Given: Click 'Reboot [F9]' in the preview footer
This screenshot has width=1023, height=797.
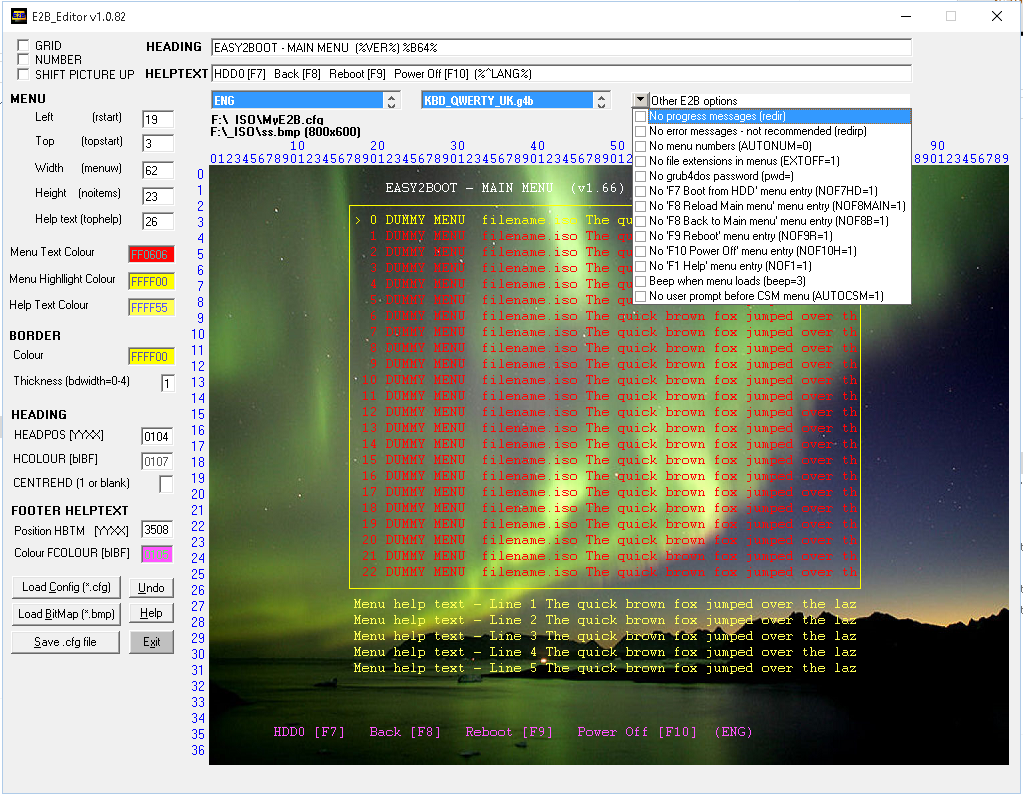Looking at the screenshot, I should [x=509, y=732].
